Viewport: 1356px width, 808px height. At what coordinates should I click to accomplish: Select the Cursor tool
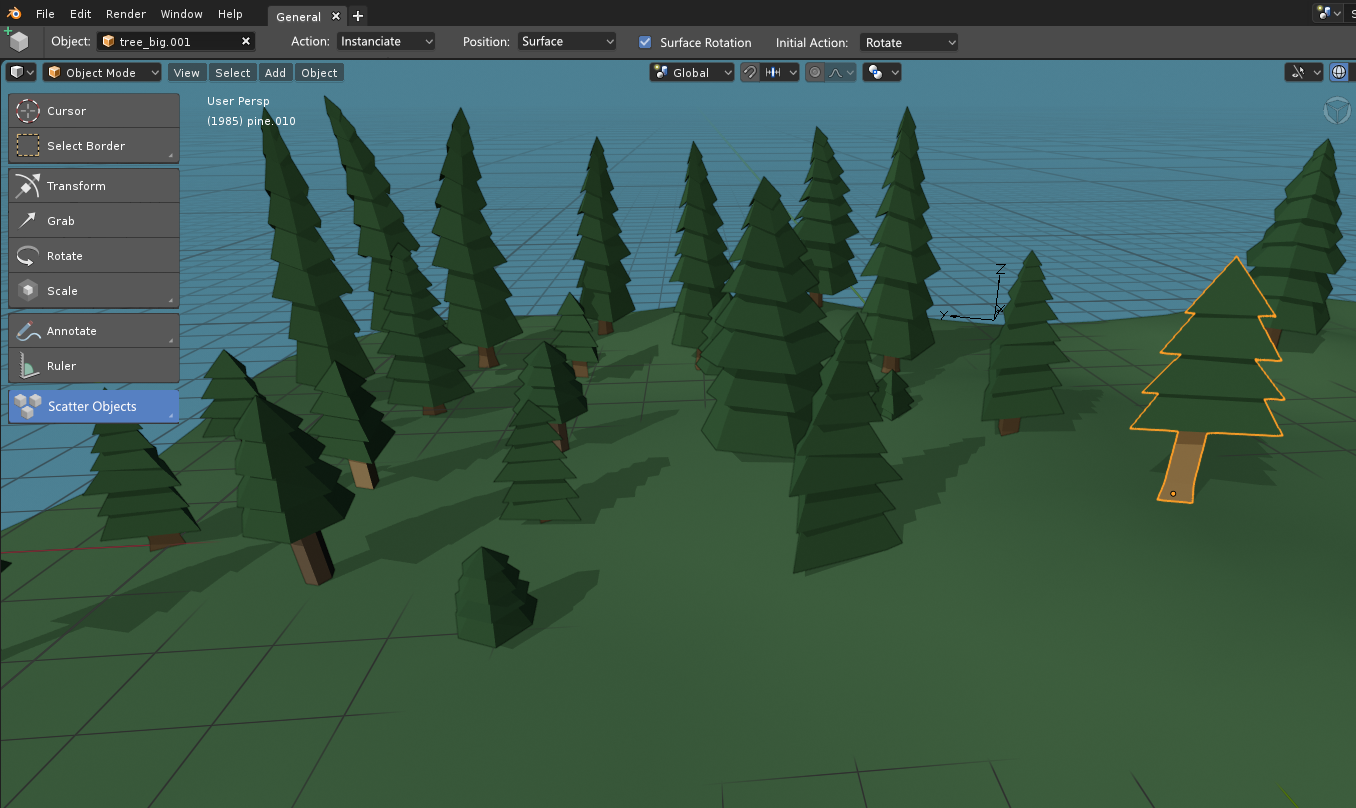(94, 111)
